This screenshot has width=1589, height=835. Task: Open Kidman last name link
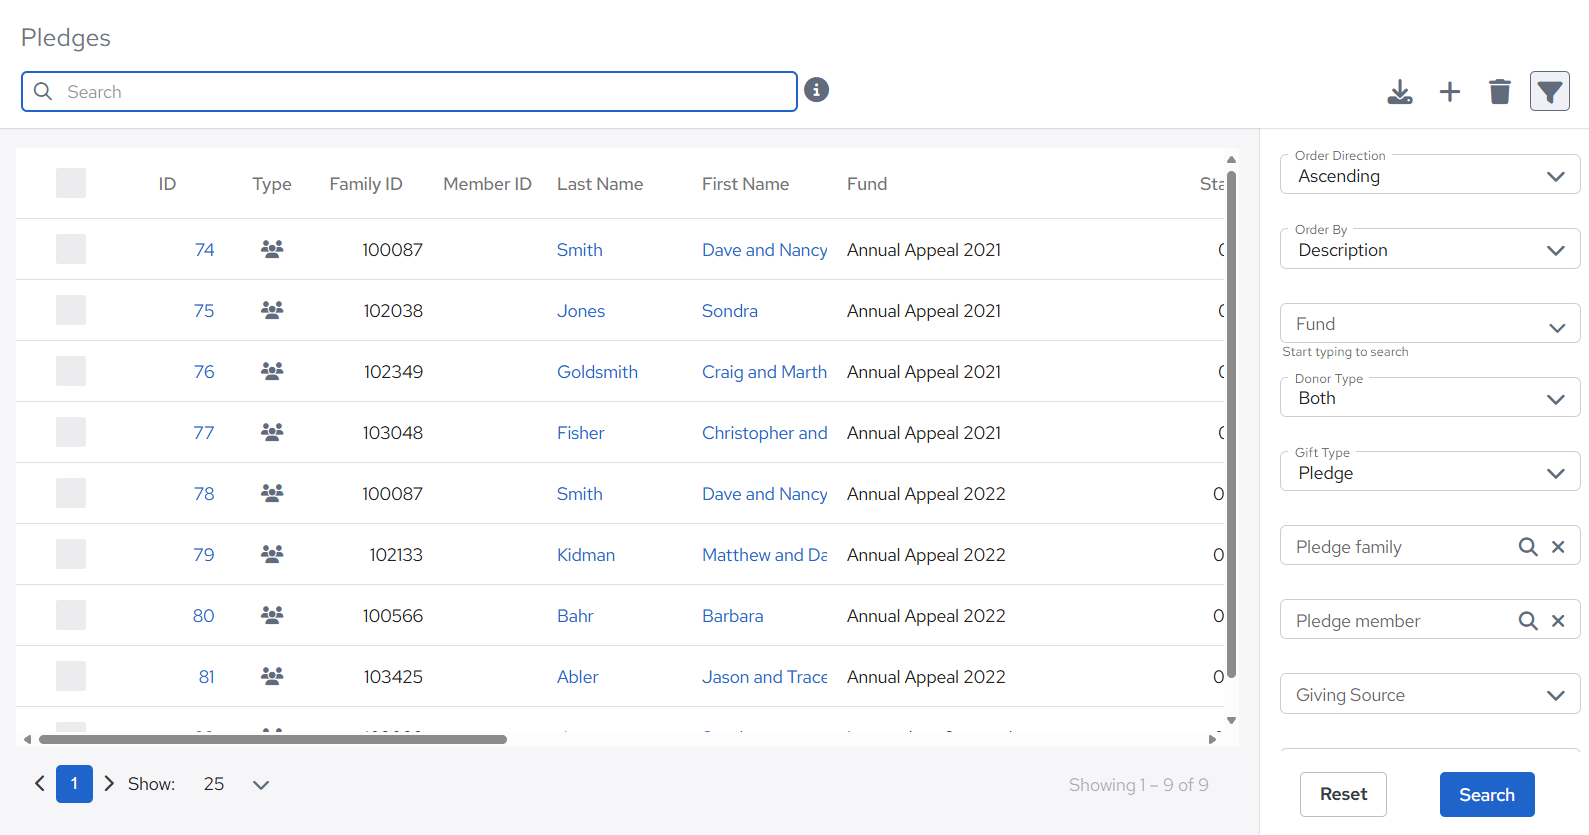pyautogui.click(x=586, y=555)
